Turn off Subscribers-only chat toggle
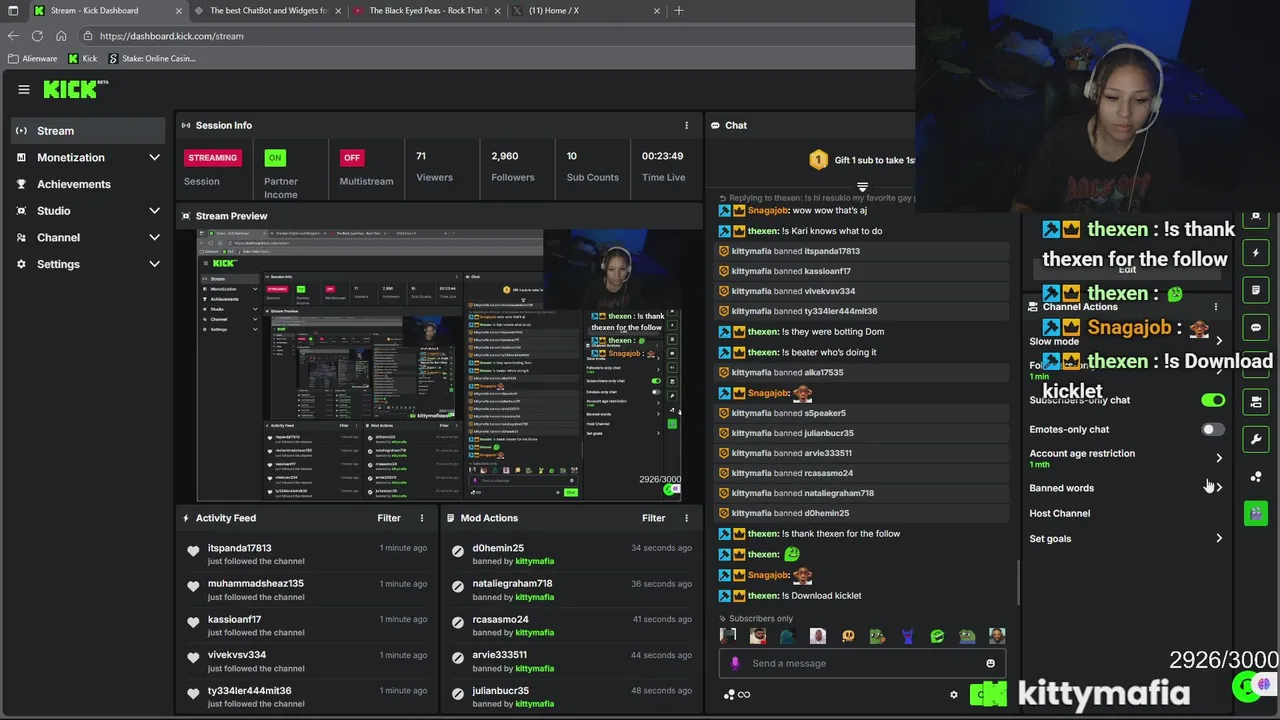1280x720 pixels. point(1213,400)
